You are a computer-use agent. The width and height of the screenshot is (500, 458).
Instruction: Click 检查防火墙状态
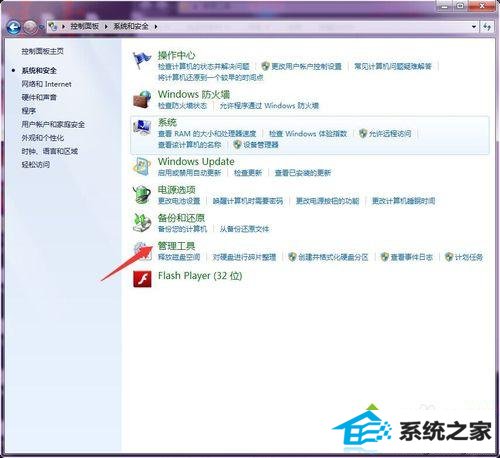pyautogui.click(x=182, y=106)
